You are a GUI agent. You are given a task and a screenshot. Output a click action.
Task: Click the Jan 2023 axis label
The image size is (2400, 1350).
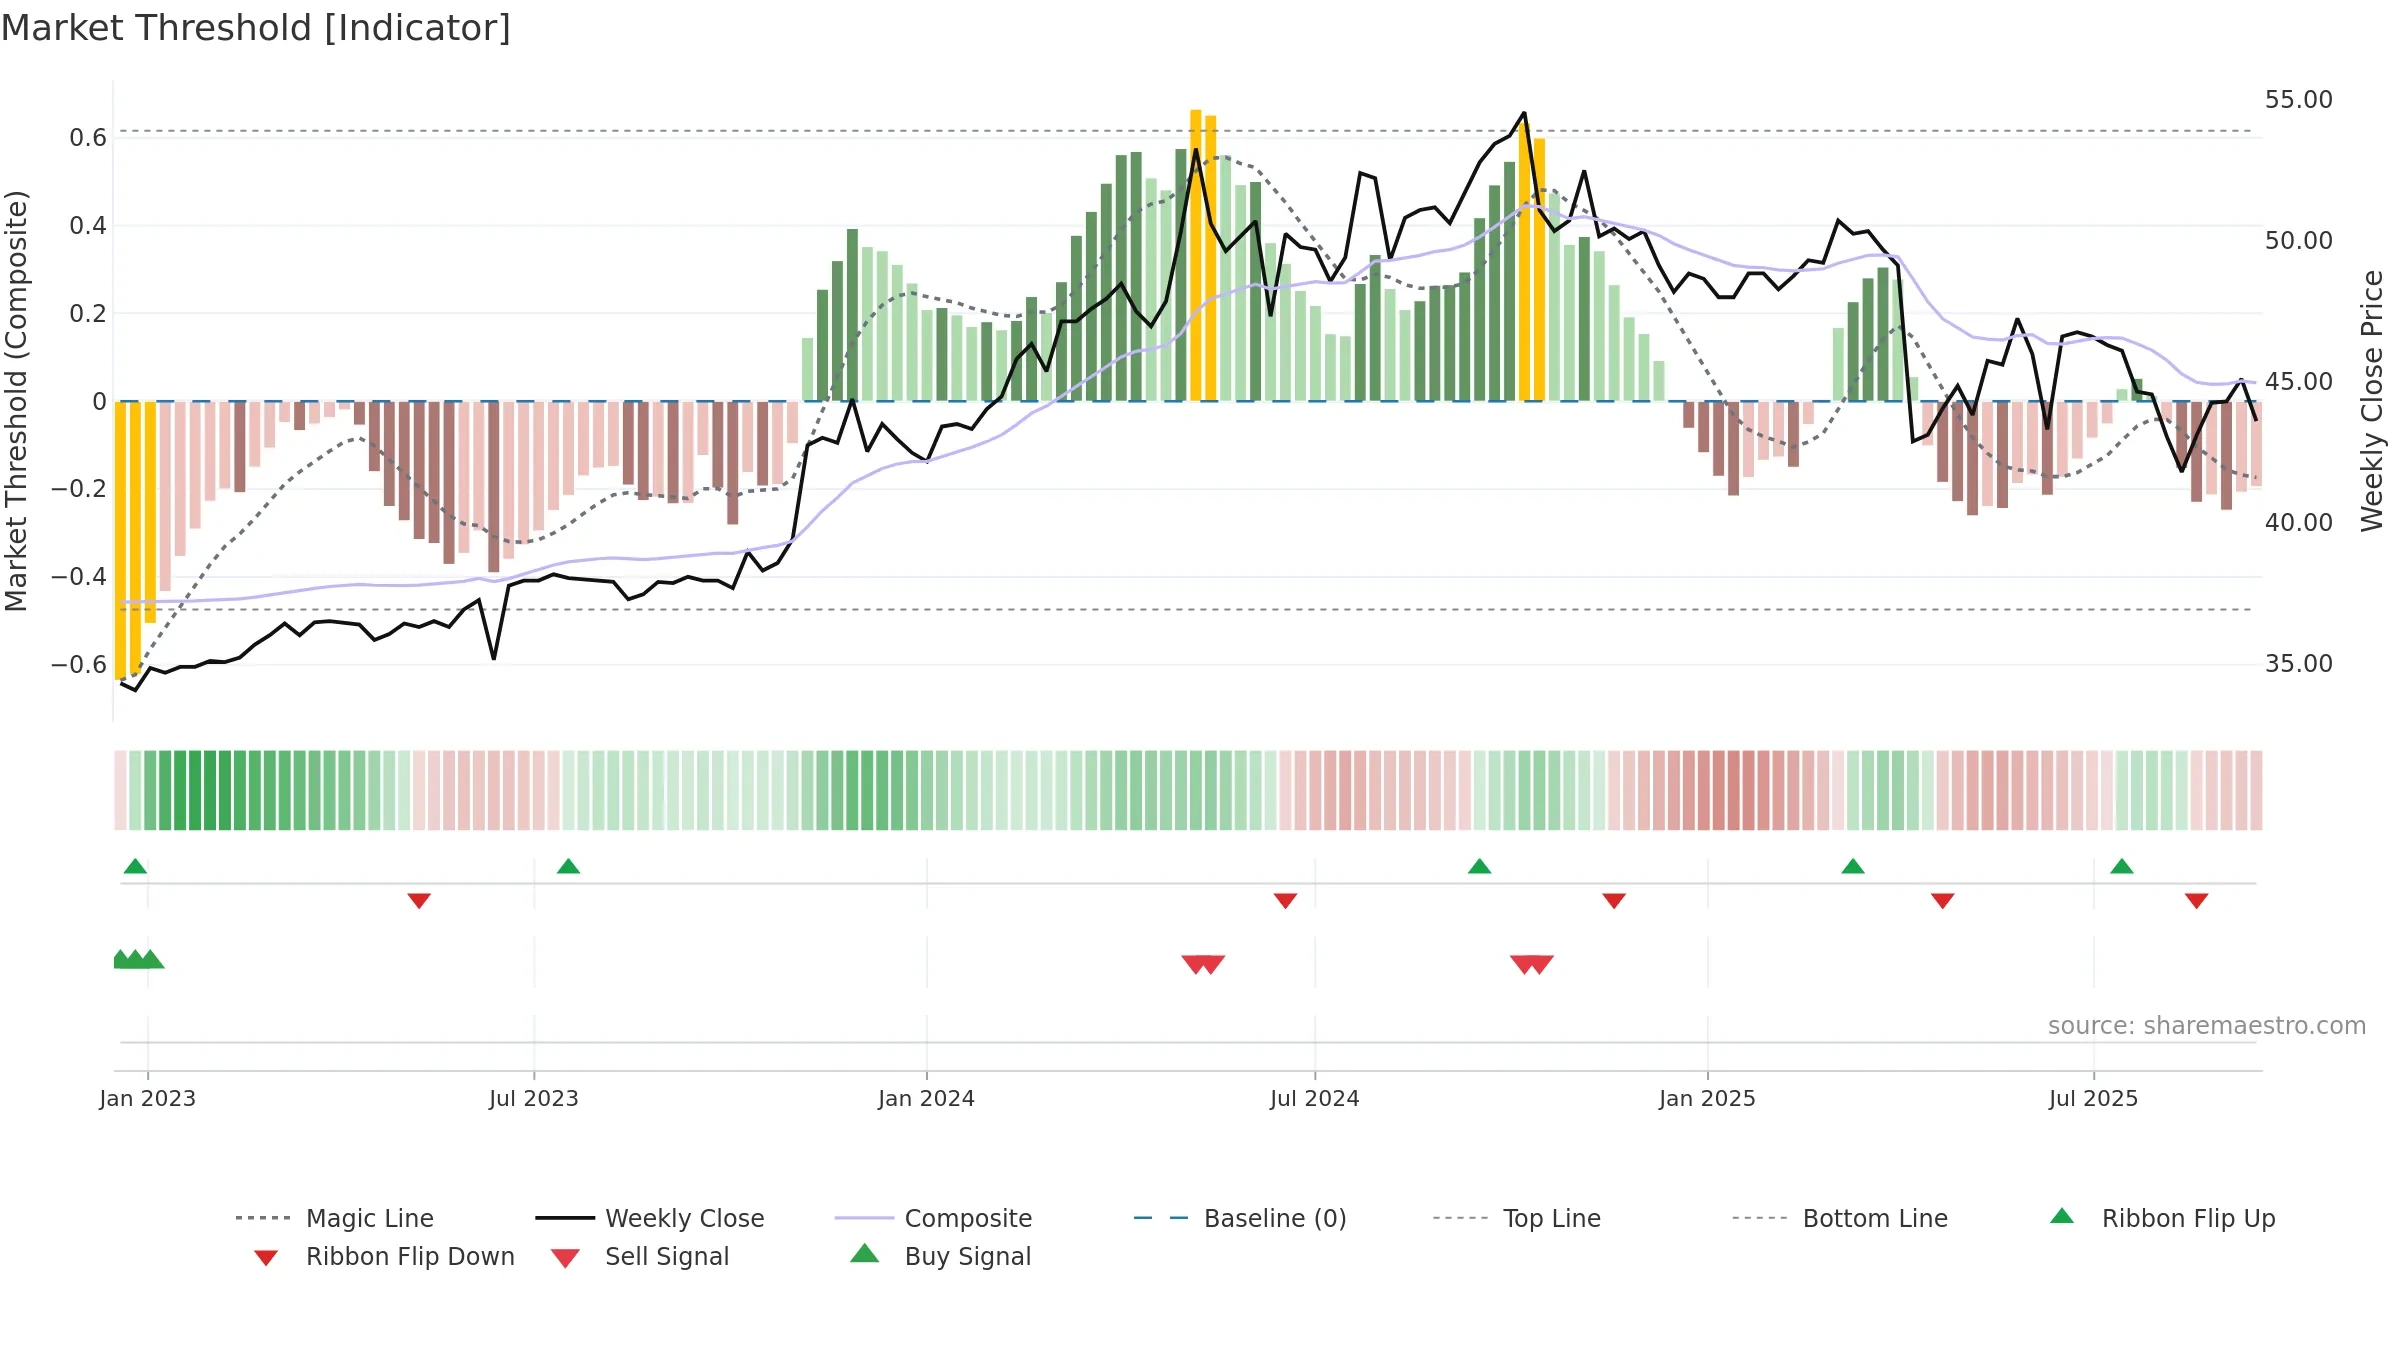click(x=148, y=1098)
